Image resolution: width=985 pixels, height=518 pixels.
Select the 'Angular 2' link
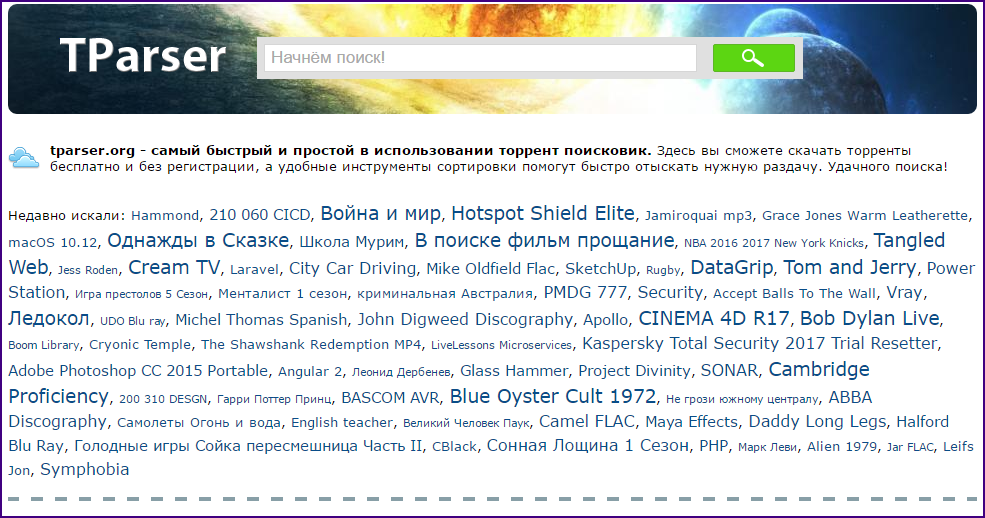pos(310,372)
